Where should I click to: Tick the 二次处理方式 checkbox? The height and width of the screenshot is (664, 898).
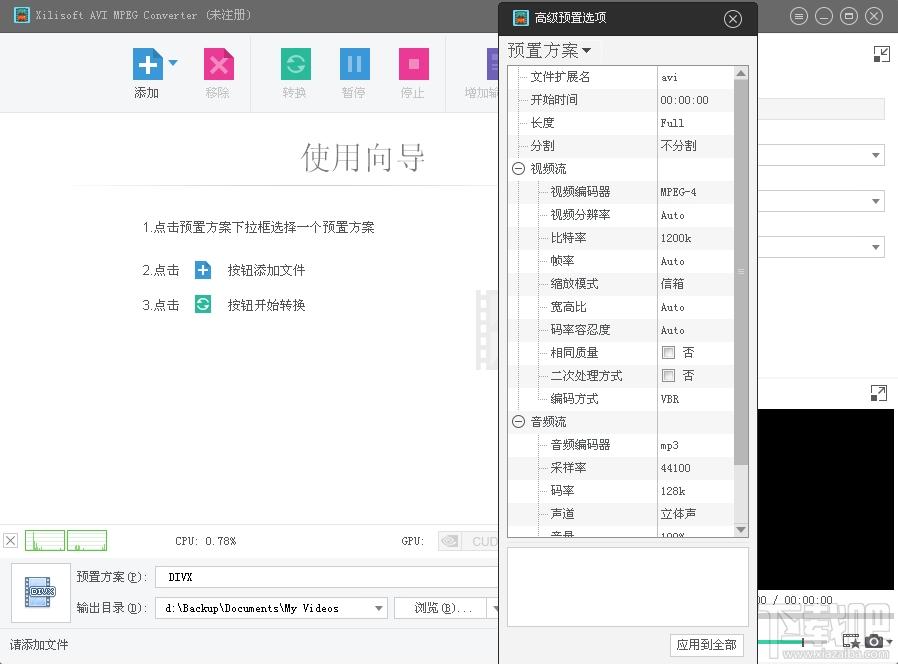coord(668,376)
